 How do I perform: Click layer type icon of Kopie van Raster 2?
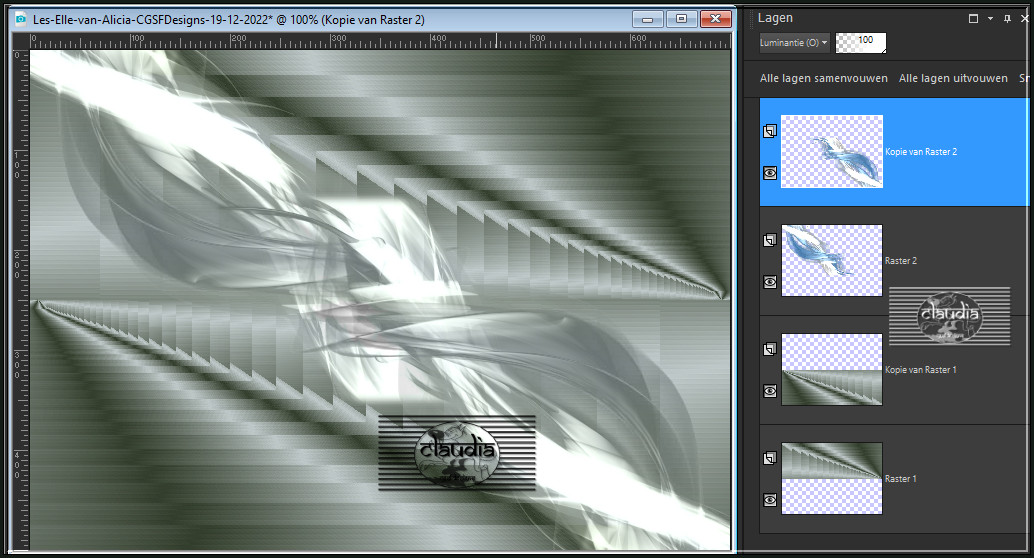pos(770,131)
